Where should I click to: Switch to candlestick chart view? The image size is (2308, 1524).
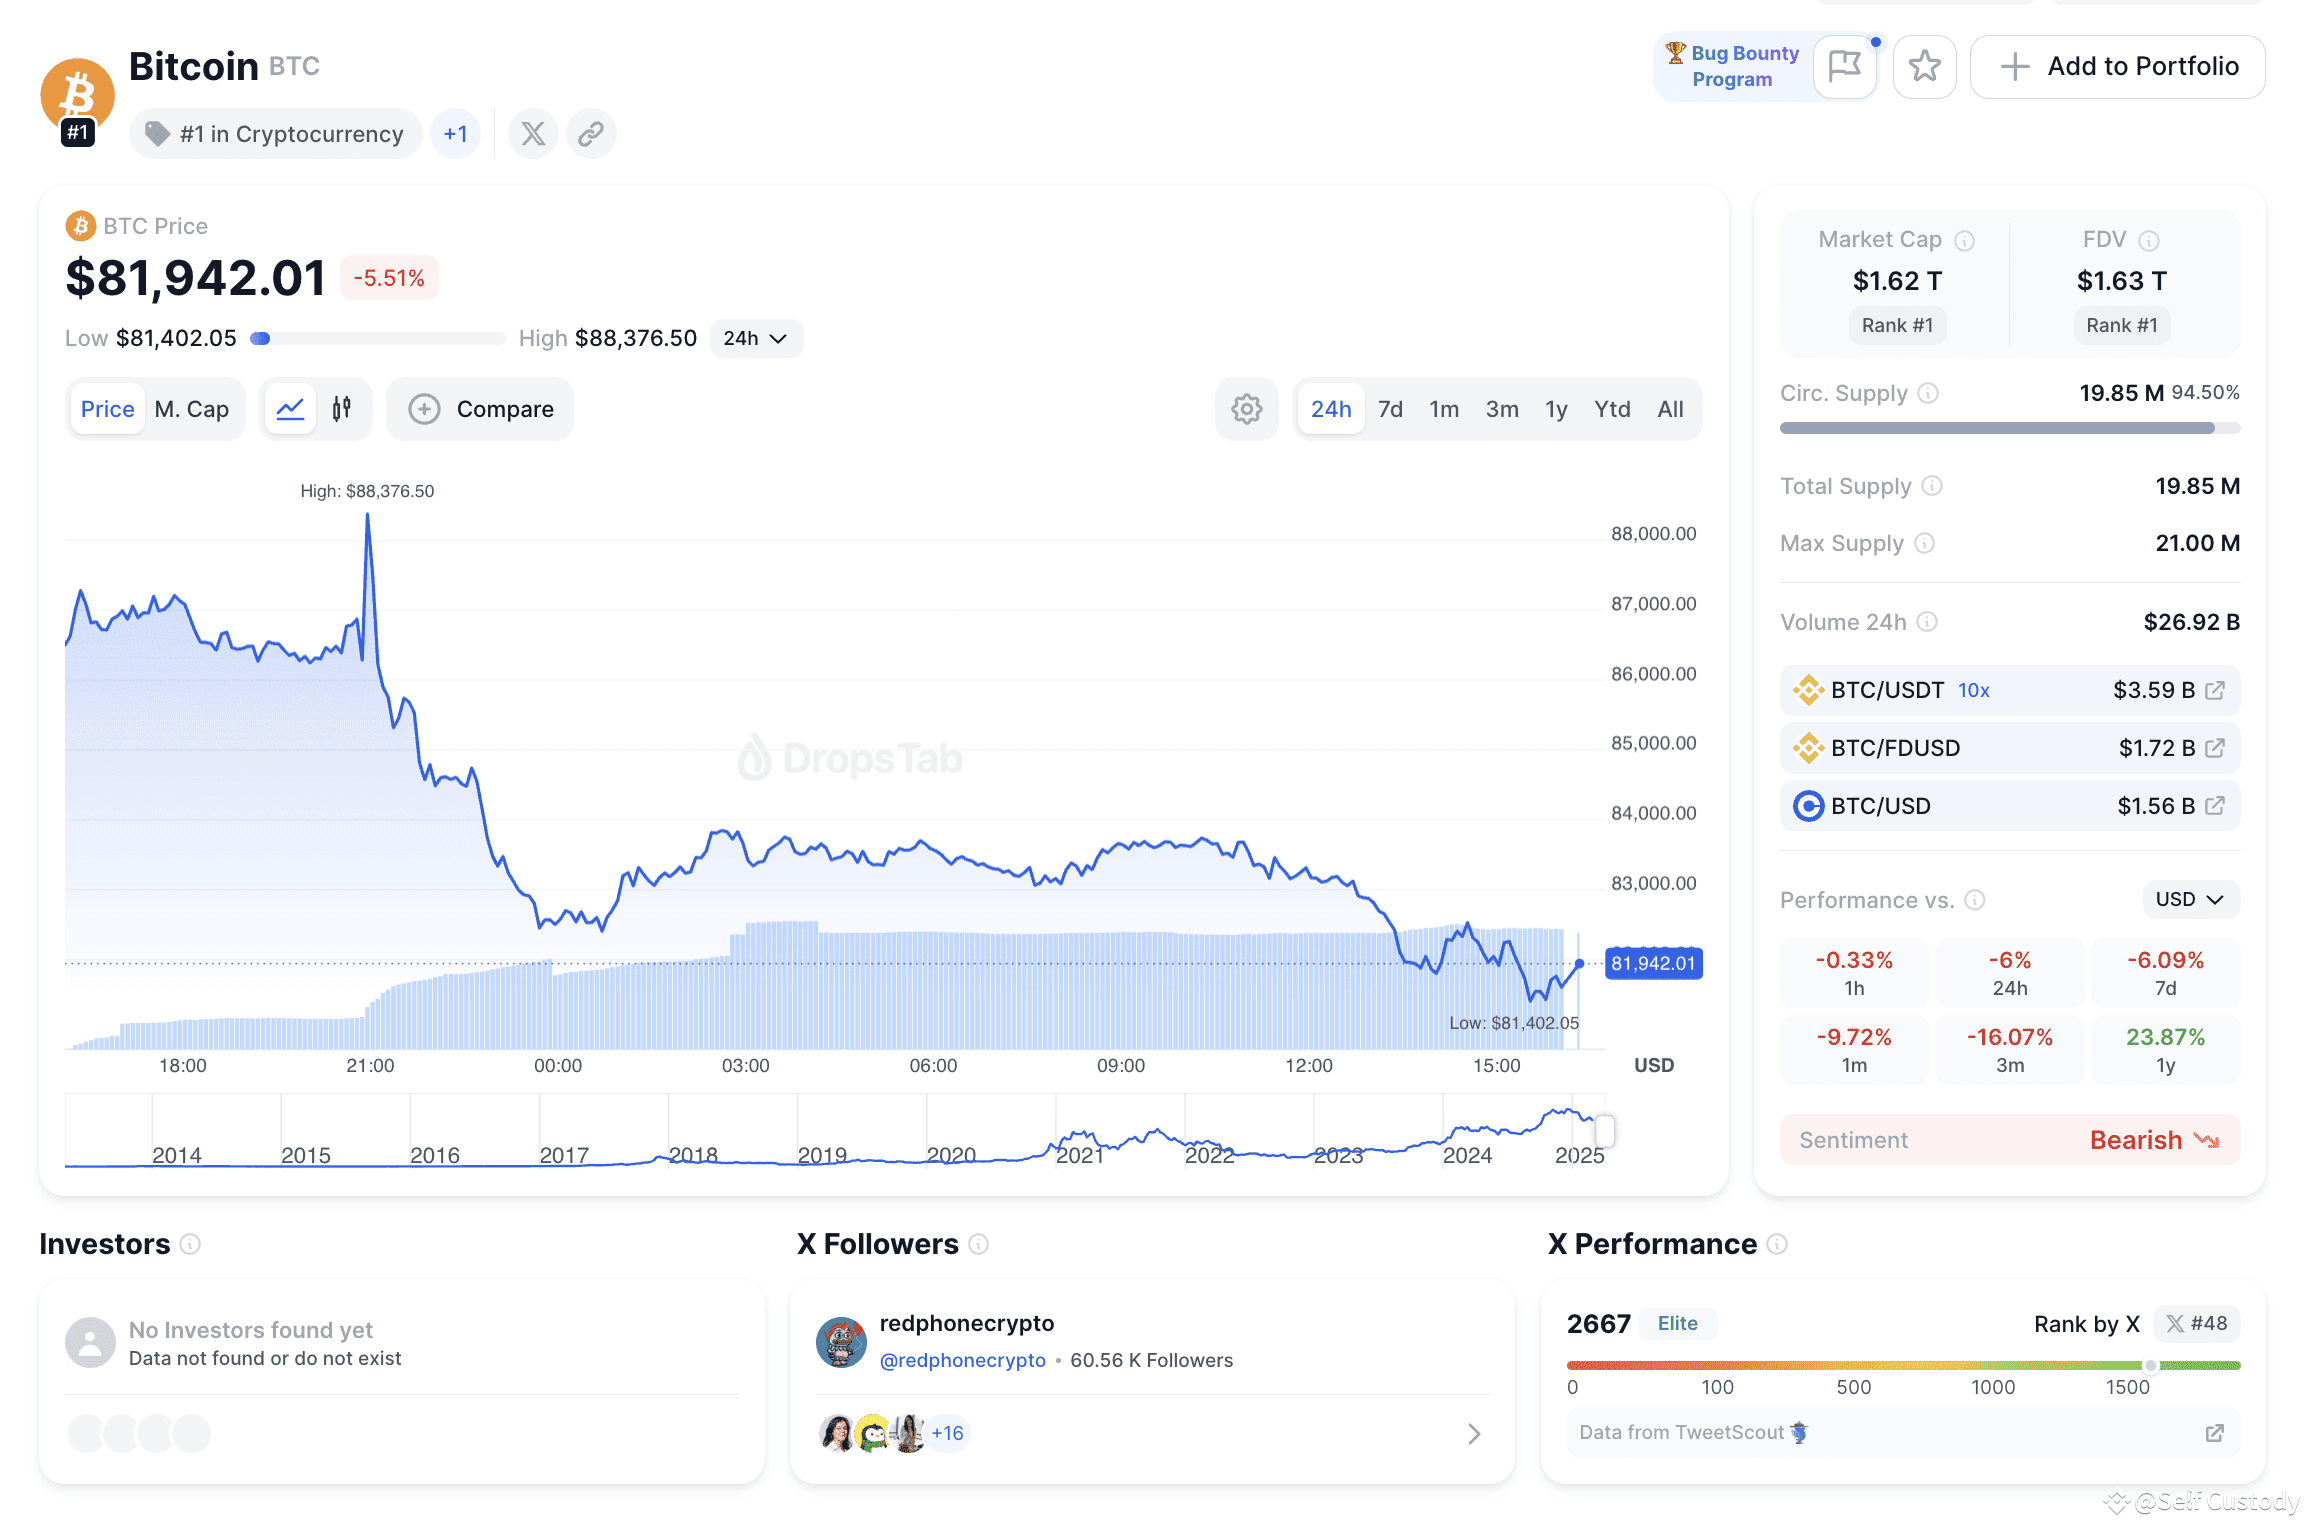coord(342,409)
